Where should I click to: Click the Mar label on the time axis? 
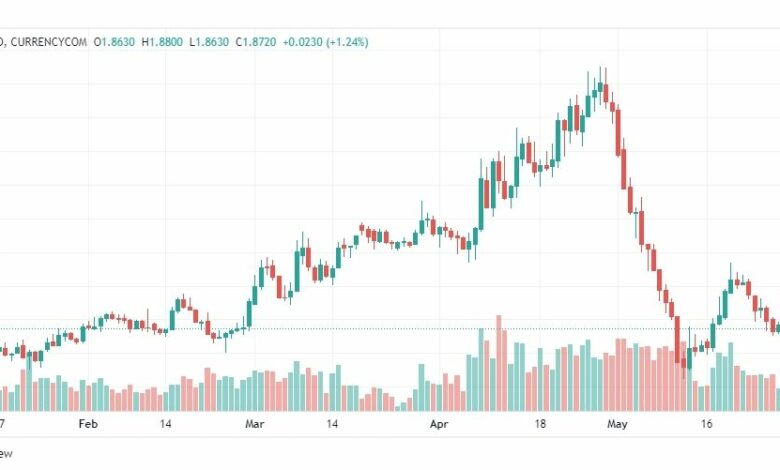255,424
